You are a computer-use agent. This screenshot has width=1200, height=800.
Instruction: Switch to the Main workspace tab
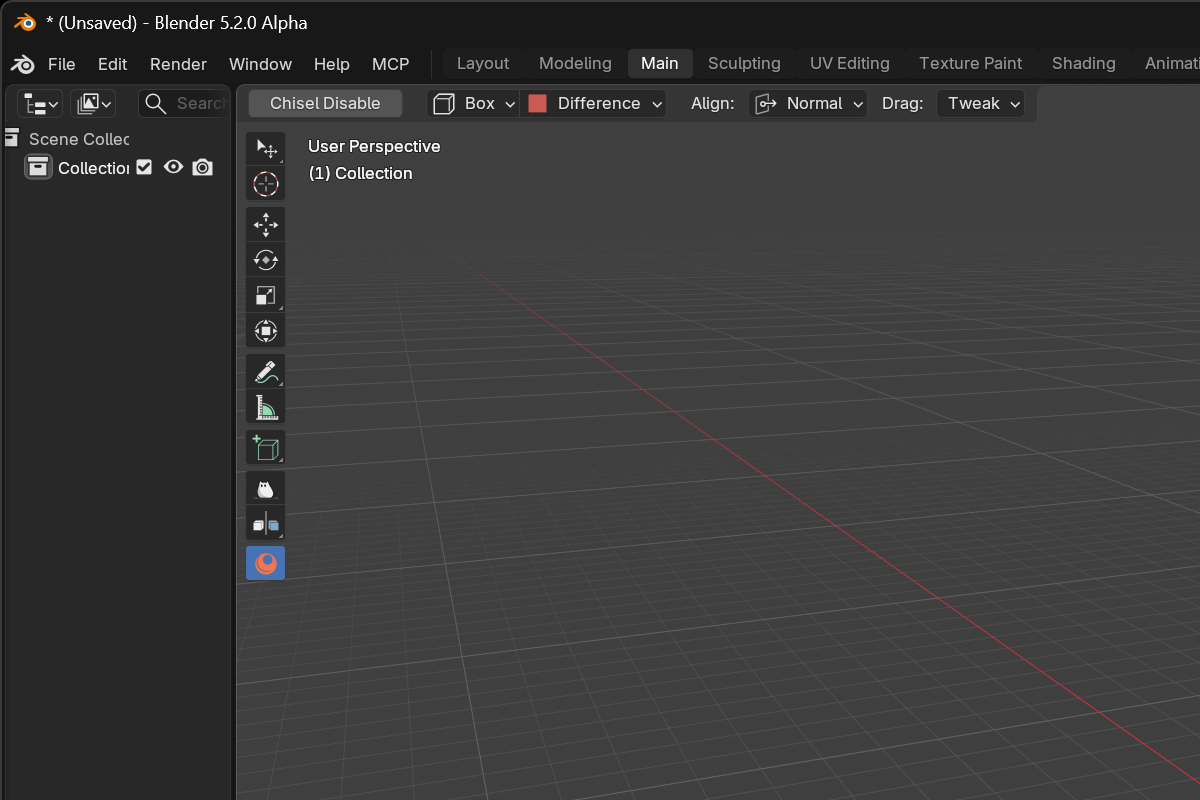click(x=660, y=63)
